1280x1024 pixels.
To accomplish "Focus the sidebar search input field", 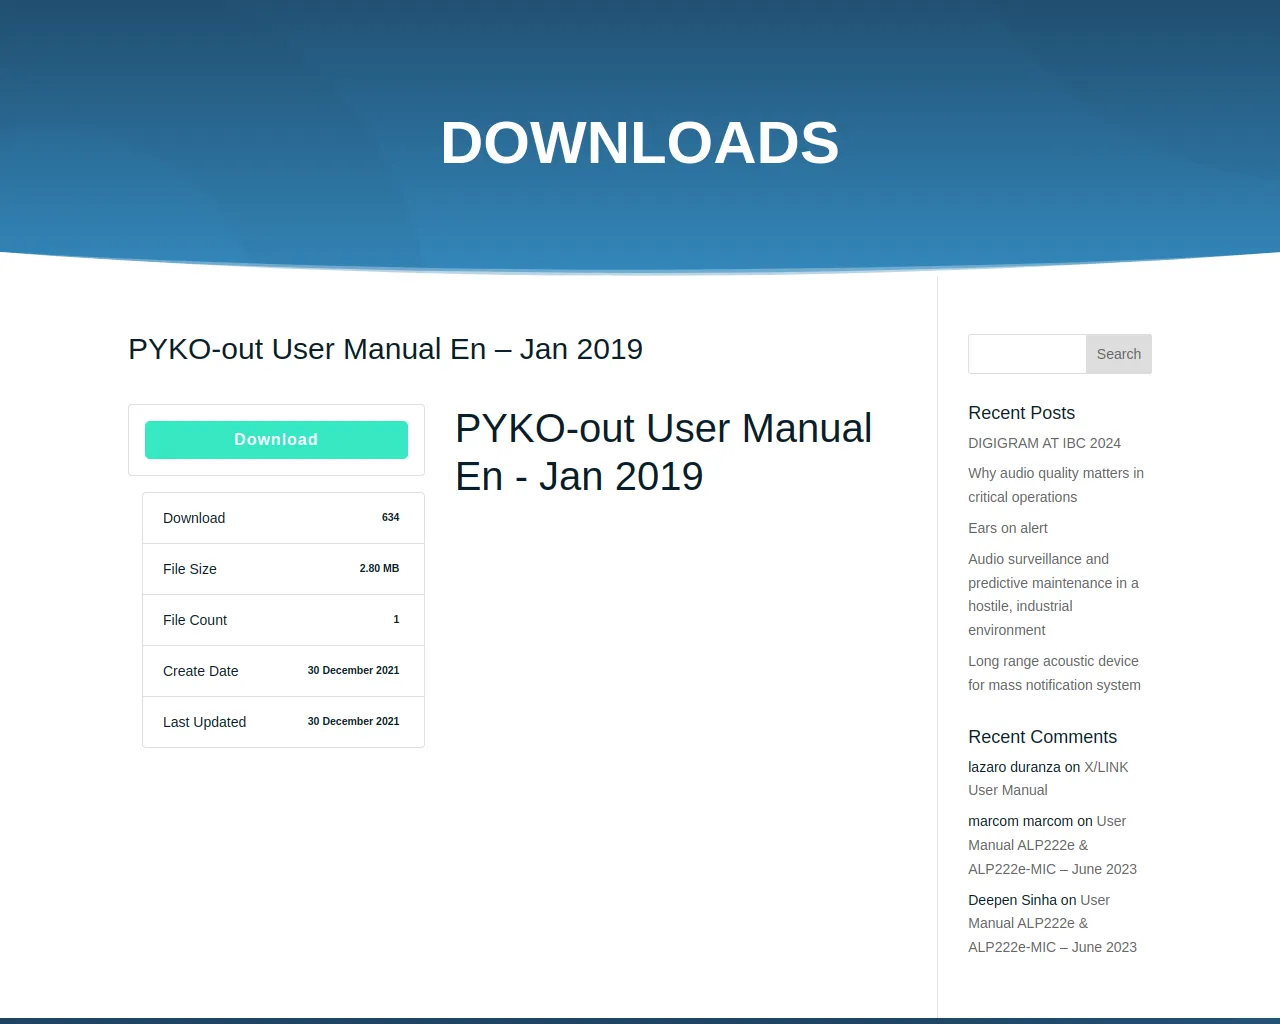I will [1027, 354].
